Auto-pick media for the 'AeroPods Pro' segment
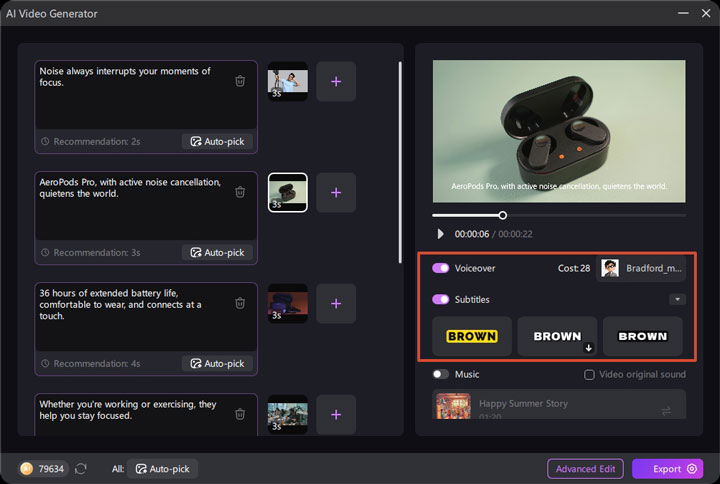This screenshot has height=484, width=720. (217, 253)
